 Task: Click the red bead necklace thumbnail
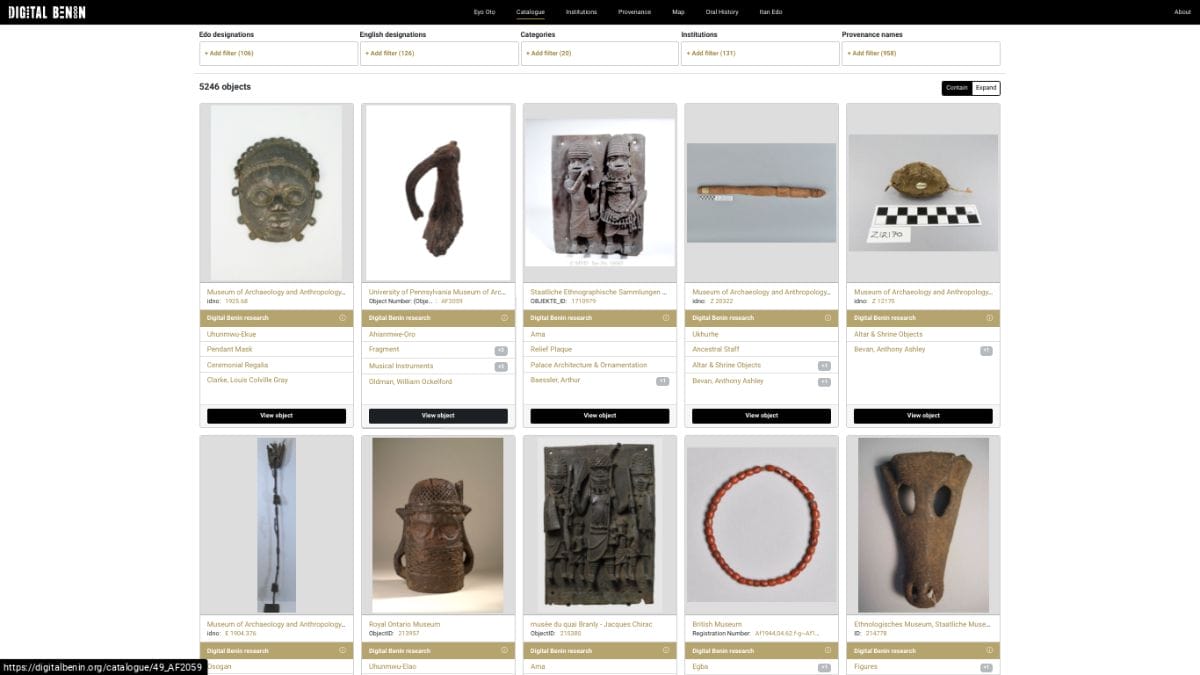coord(761,524)
